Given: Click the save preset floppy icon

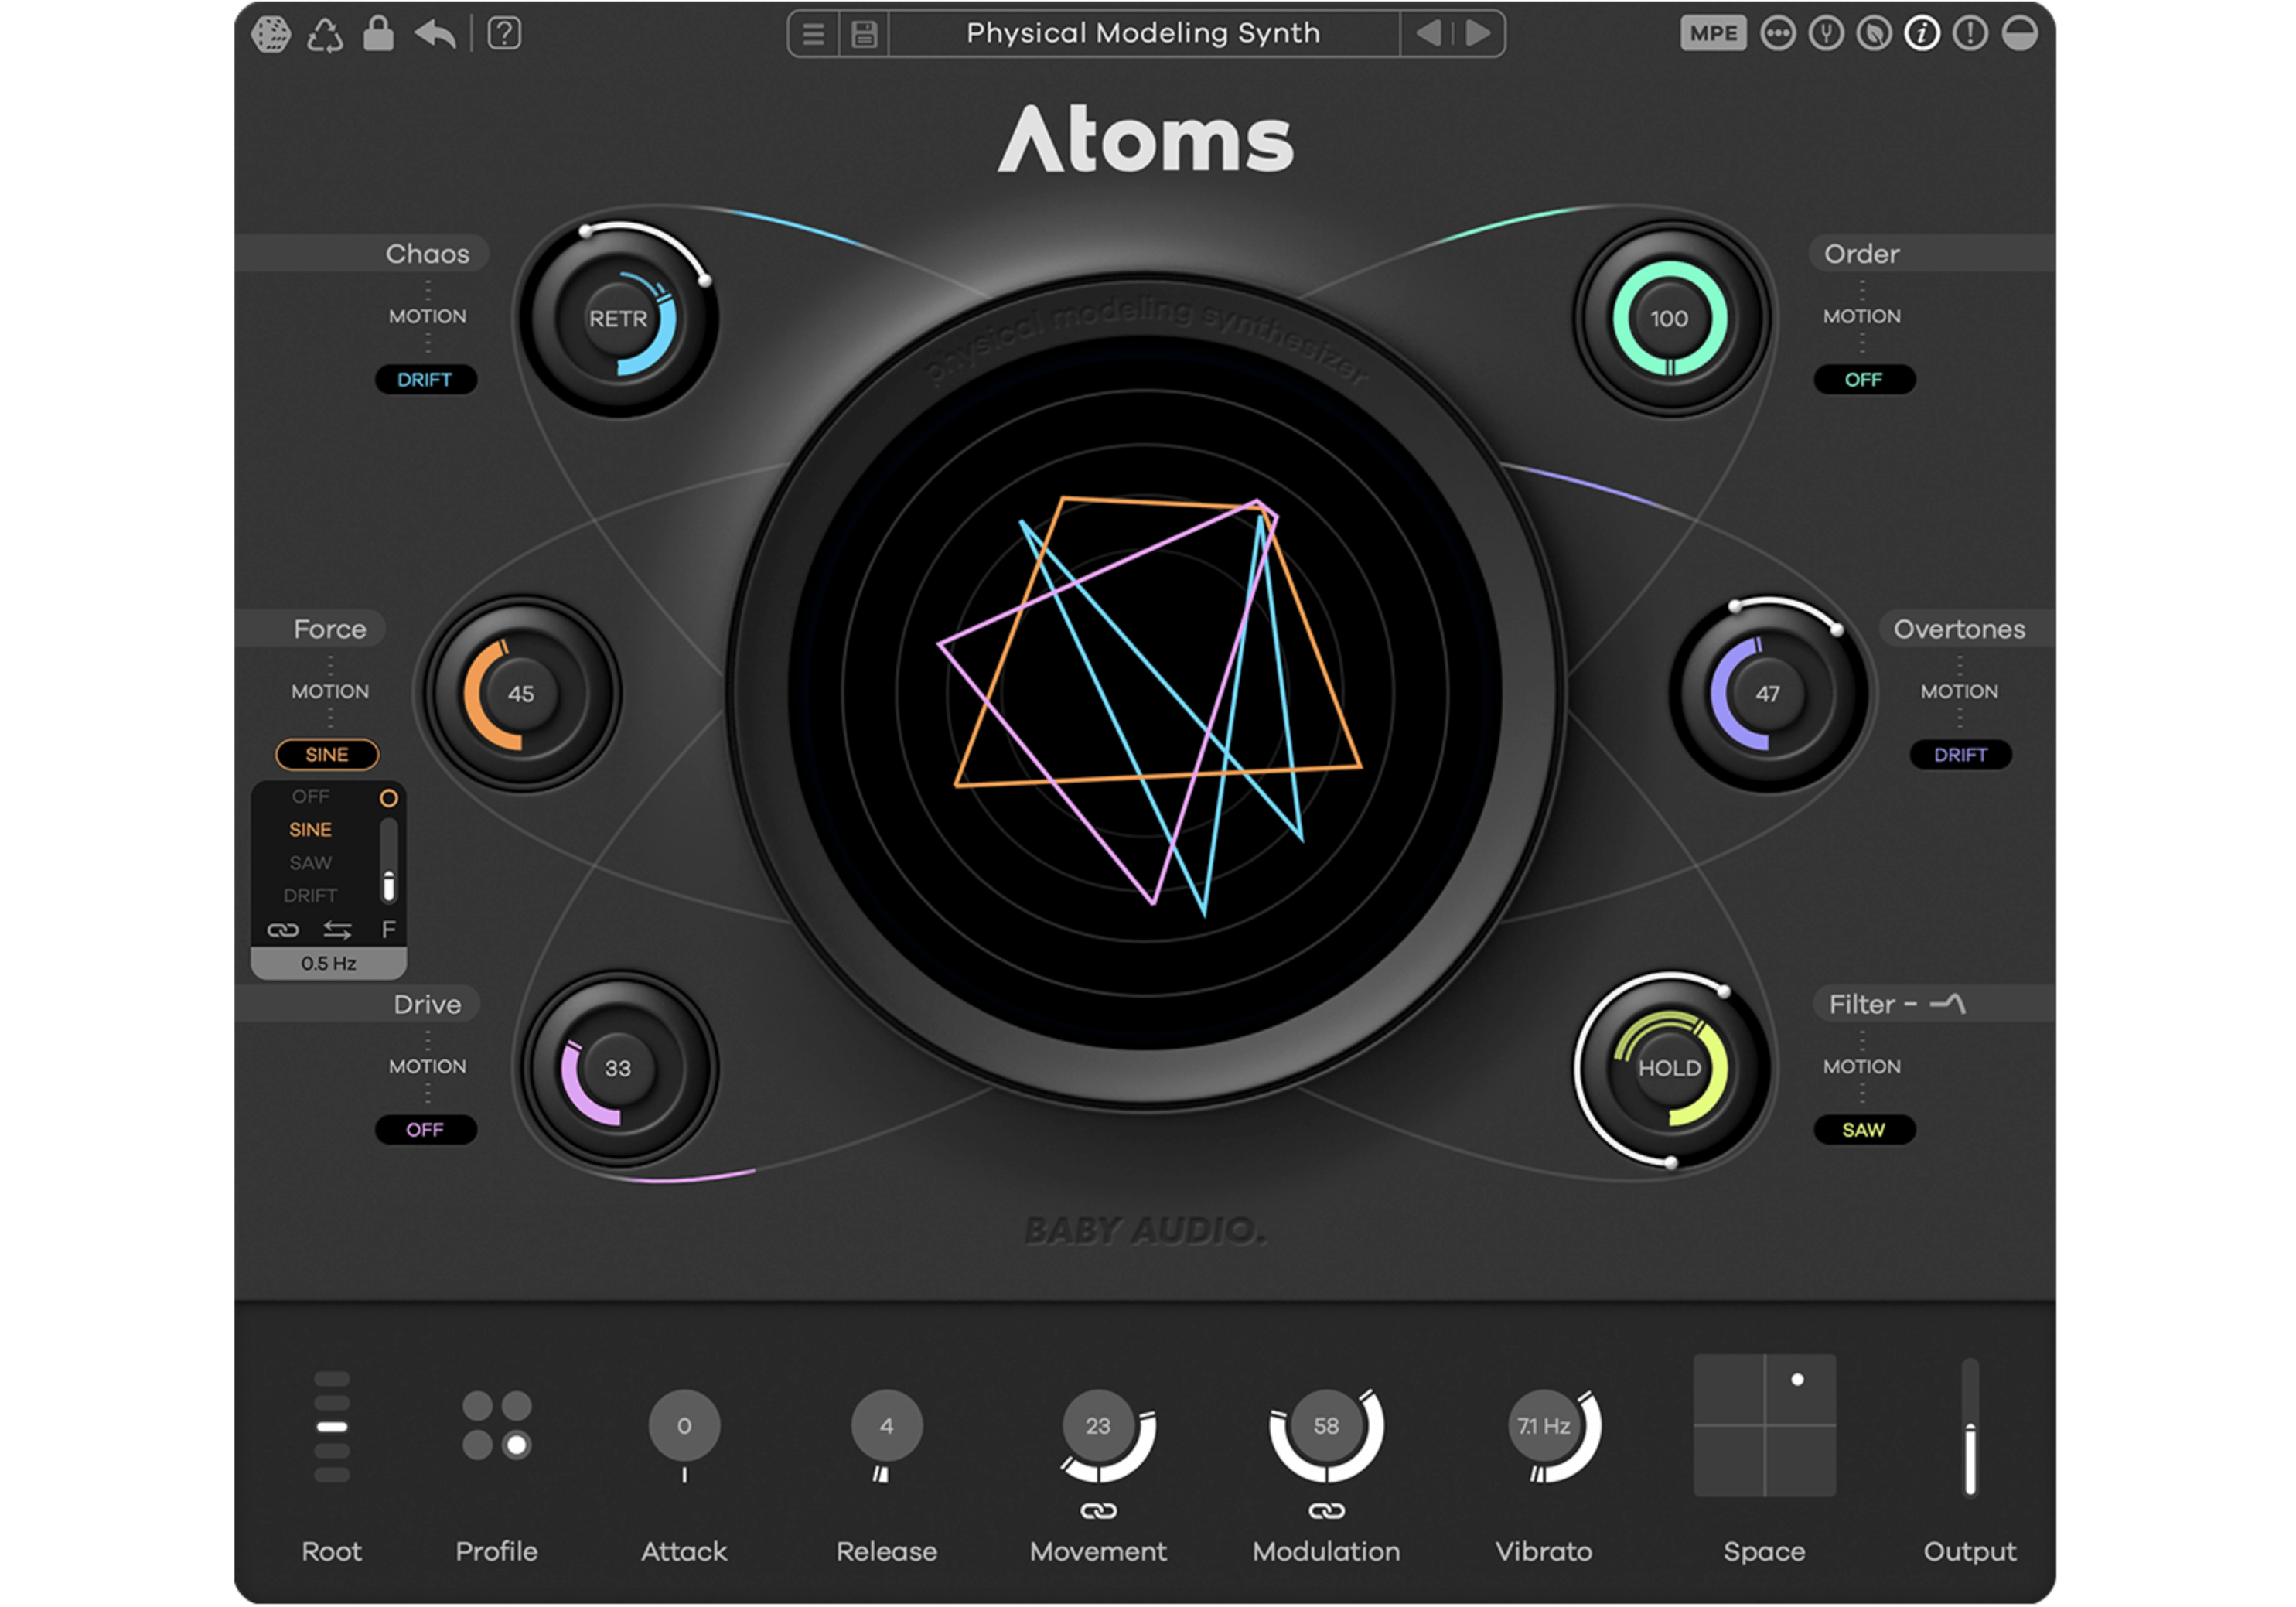Looking at the screenshot, I should point(864,35).
